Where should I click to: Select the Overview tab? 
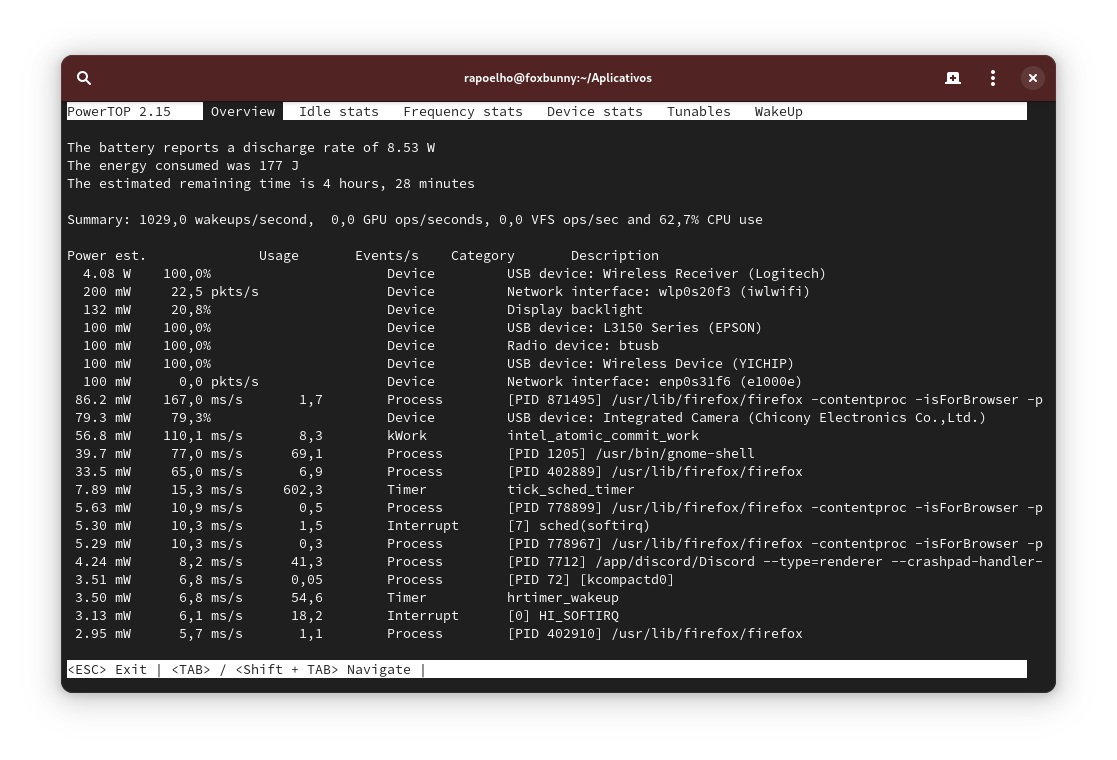(x=243, y=111)
